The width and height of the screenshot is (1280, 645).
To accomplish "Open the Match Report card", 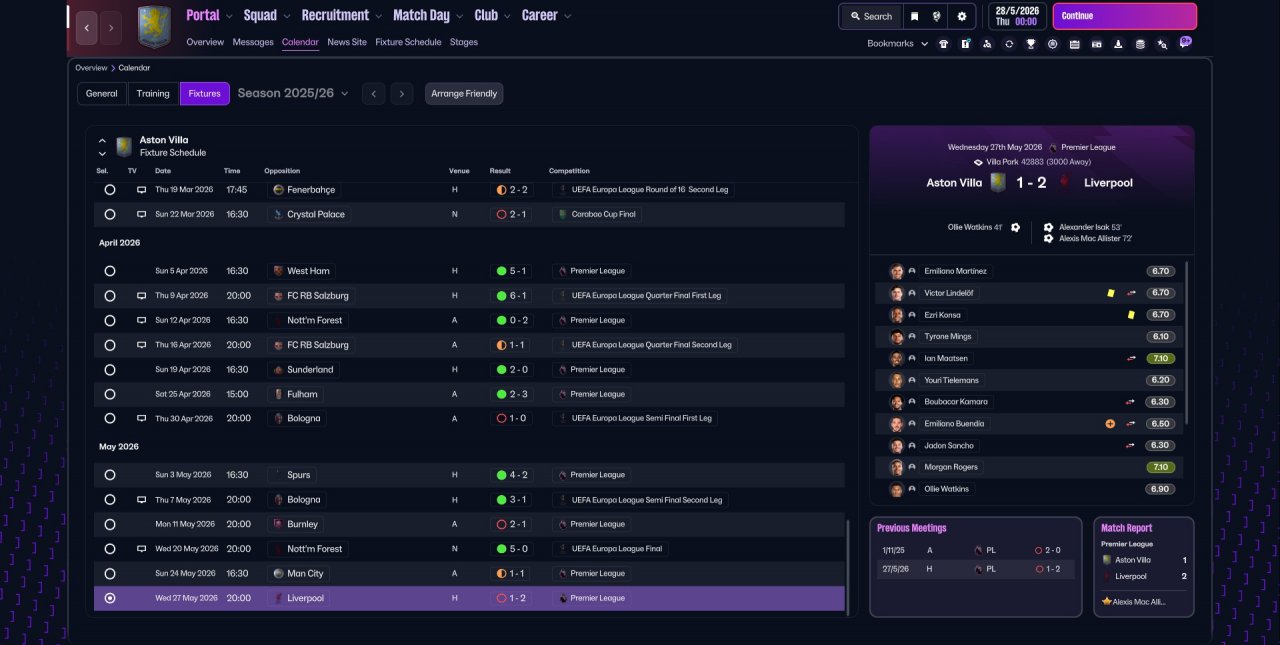I will coord(1144,567).
